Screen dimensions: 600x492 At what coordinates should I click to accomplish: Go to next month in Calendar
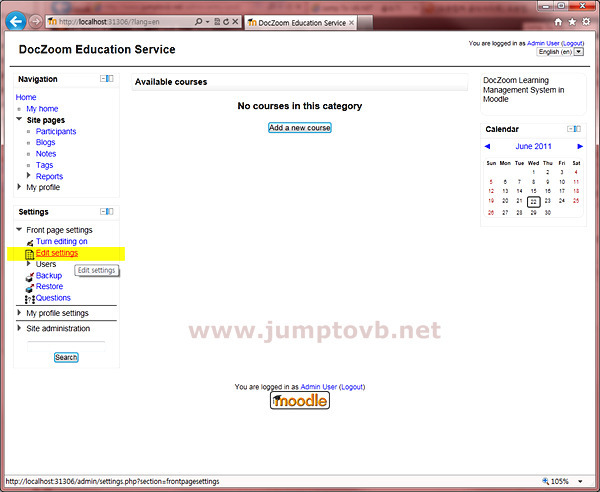[580, 146]
